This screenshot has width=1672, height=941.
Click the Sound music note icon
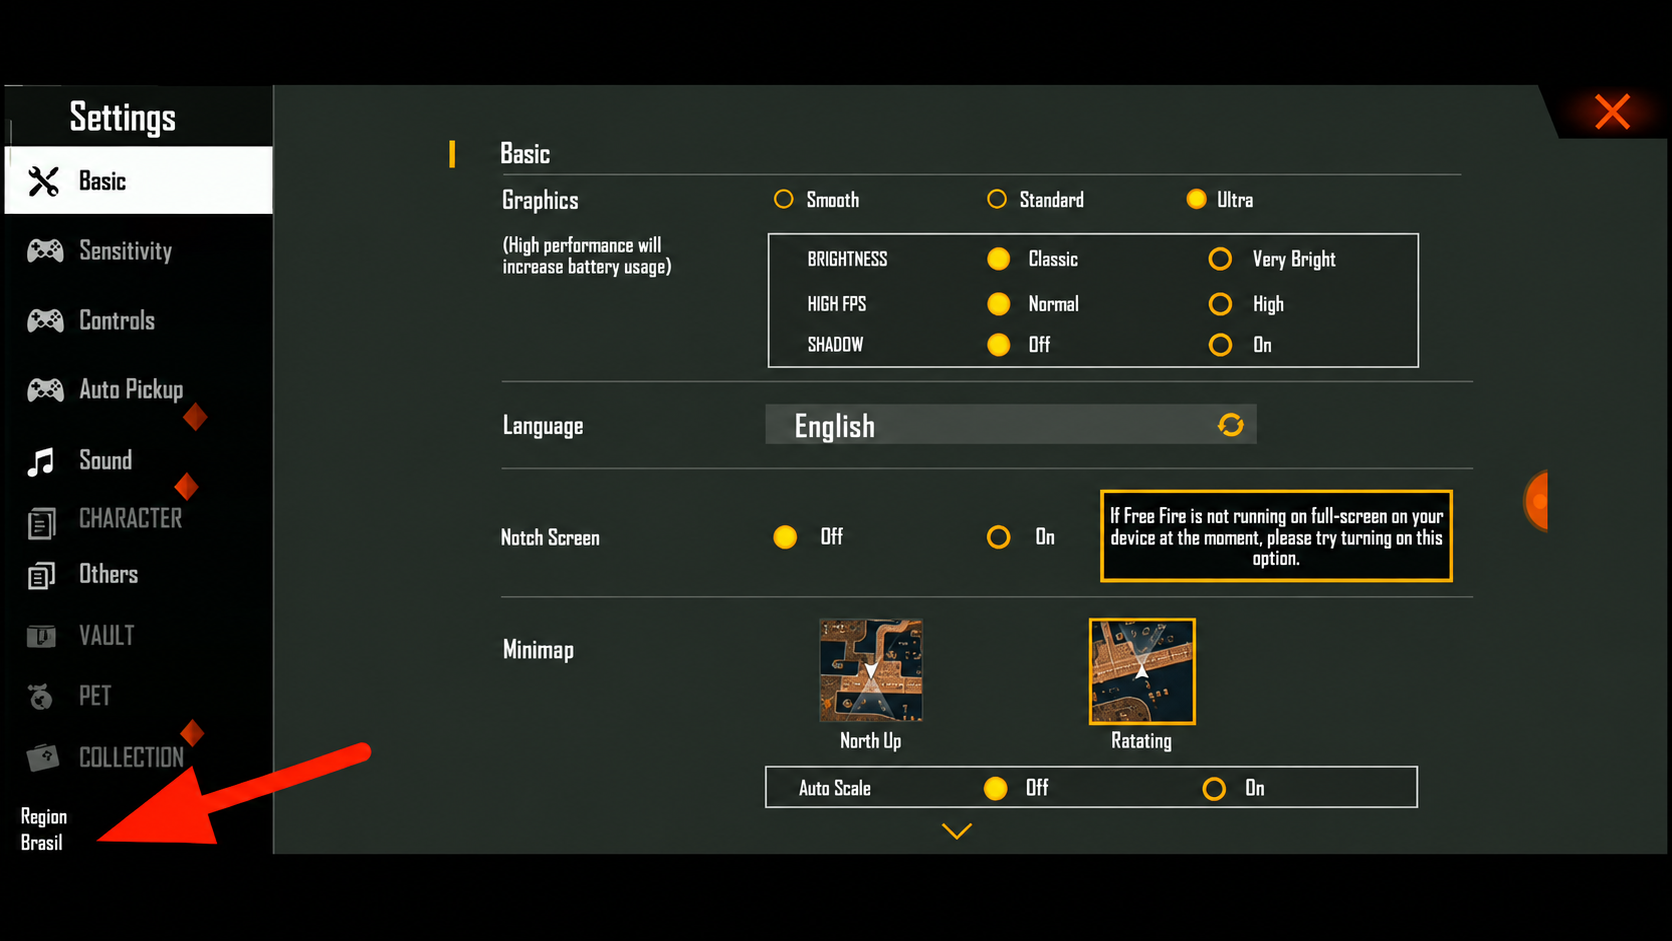(x=41, y=462)
